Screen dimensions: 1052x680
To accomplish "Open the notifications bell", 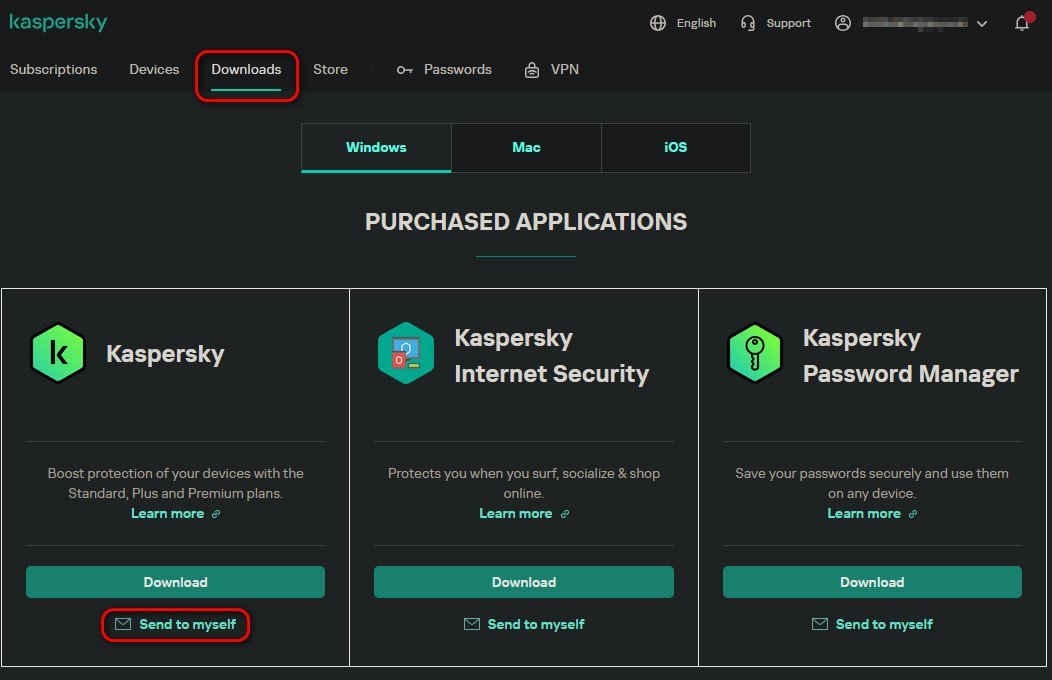I will click(x=1022, y=23).
